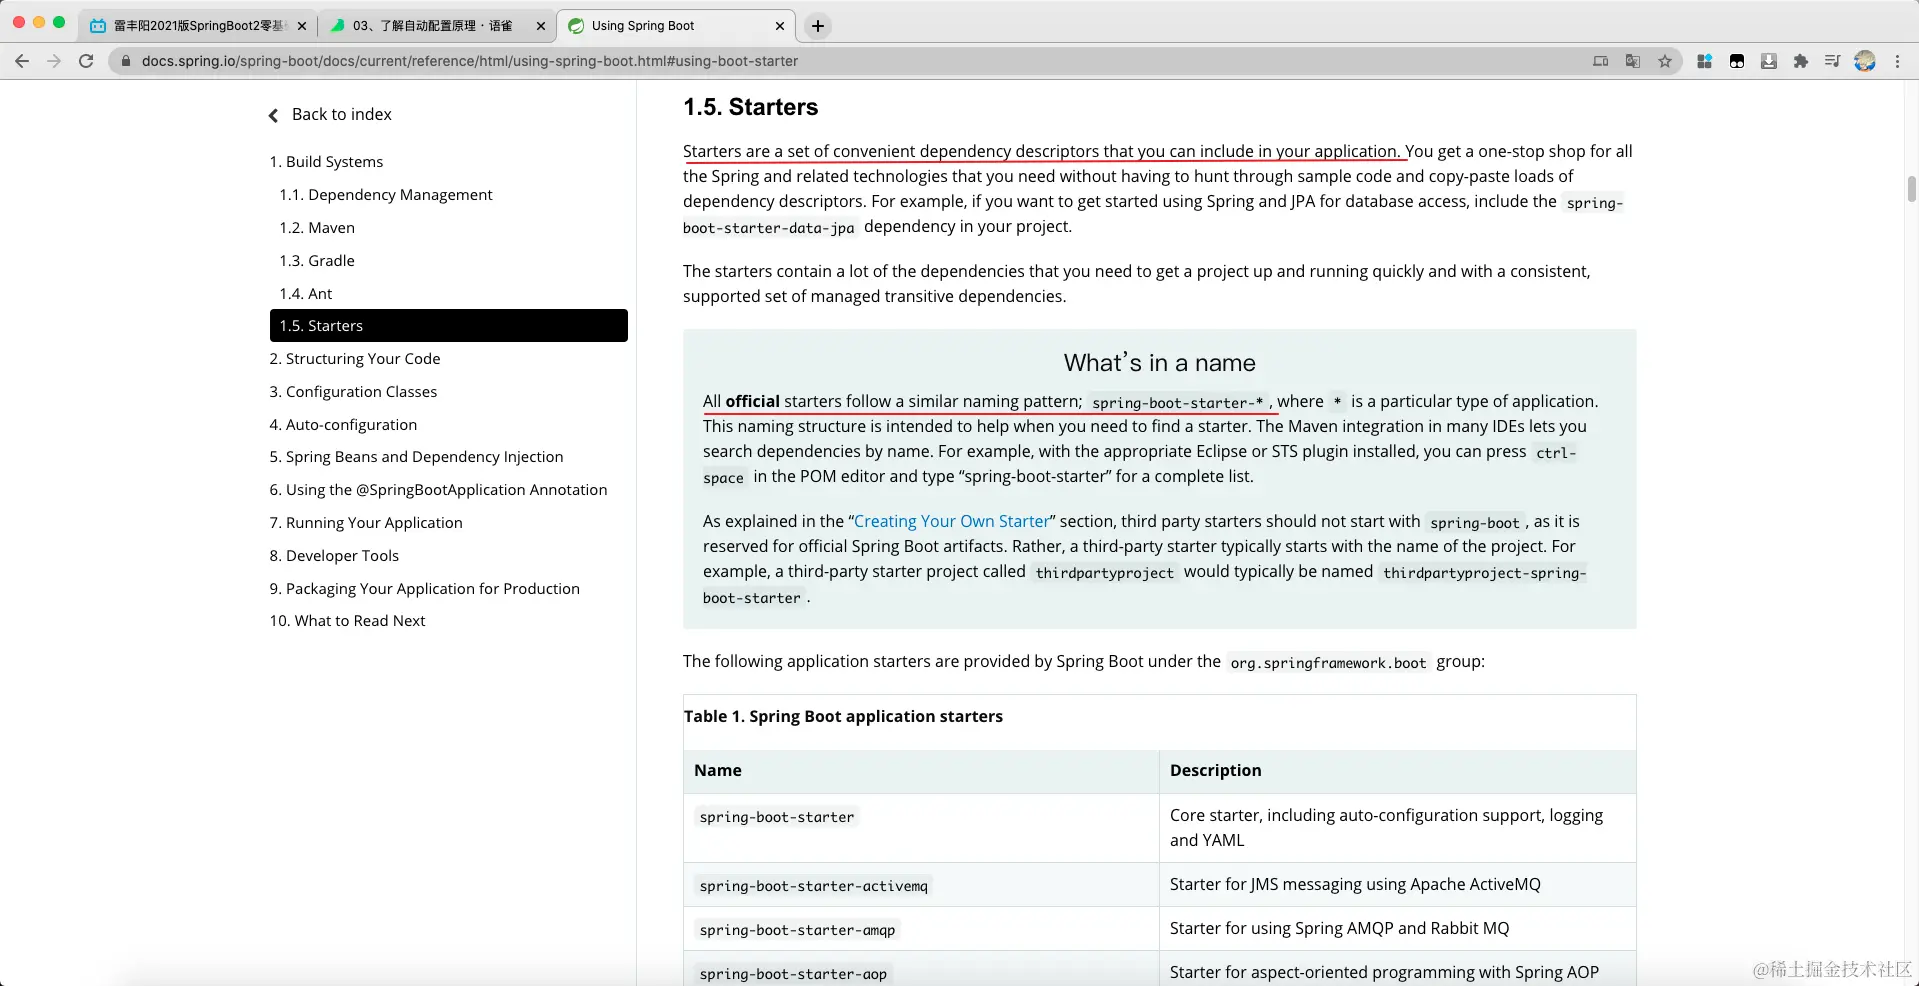Open the Tampermonkey extension
The height and width of the screenshot is (986, 1919).
pyautogui.click(x=1737, y=61)
